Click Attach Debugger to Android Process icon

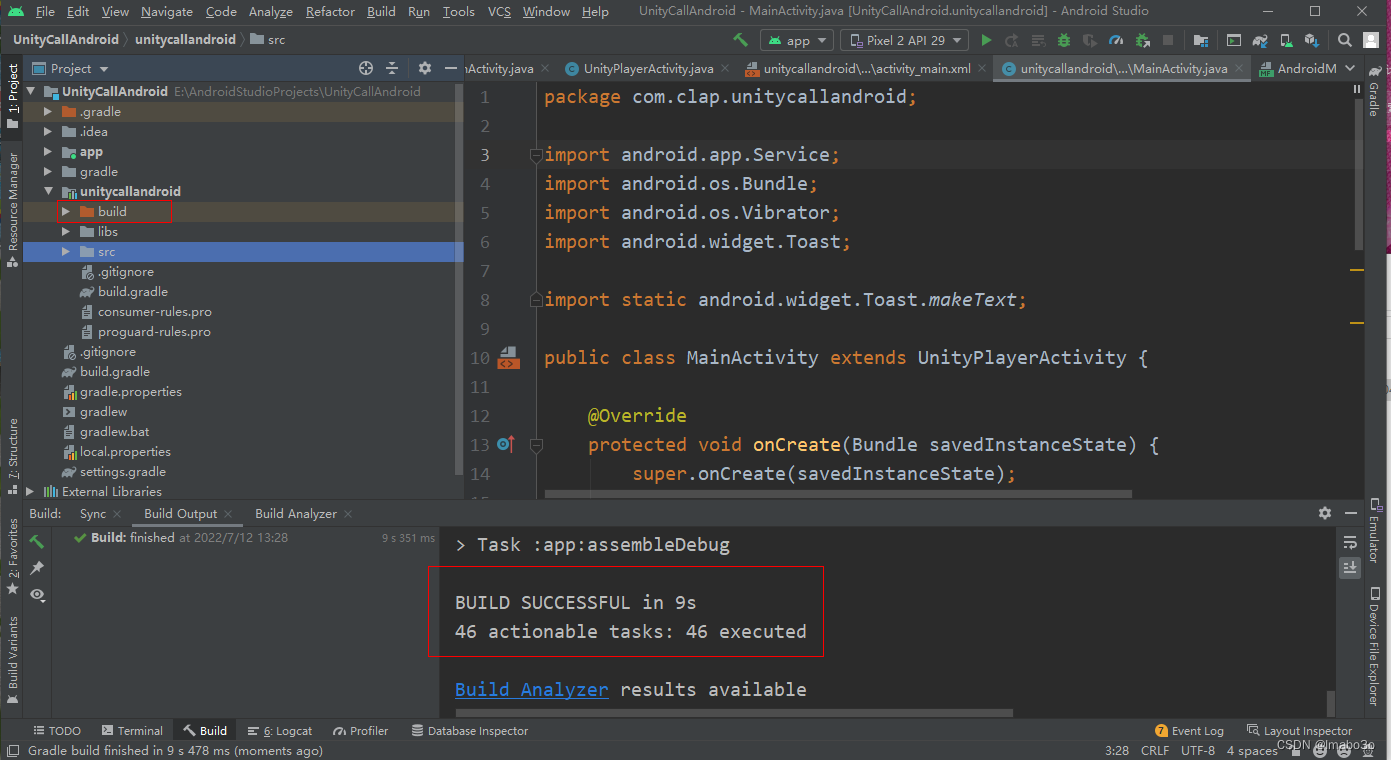point(1142,40)
